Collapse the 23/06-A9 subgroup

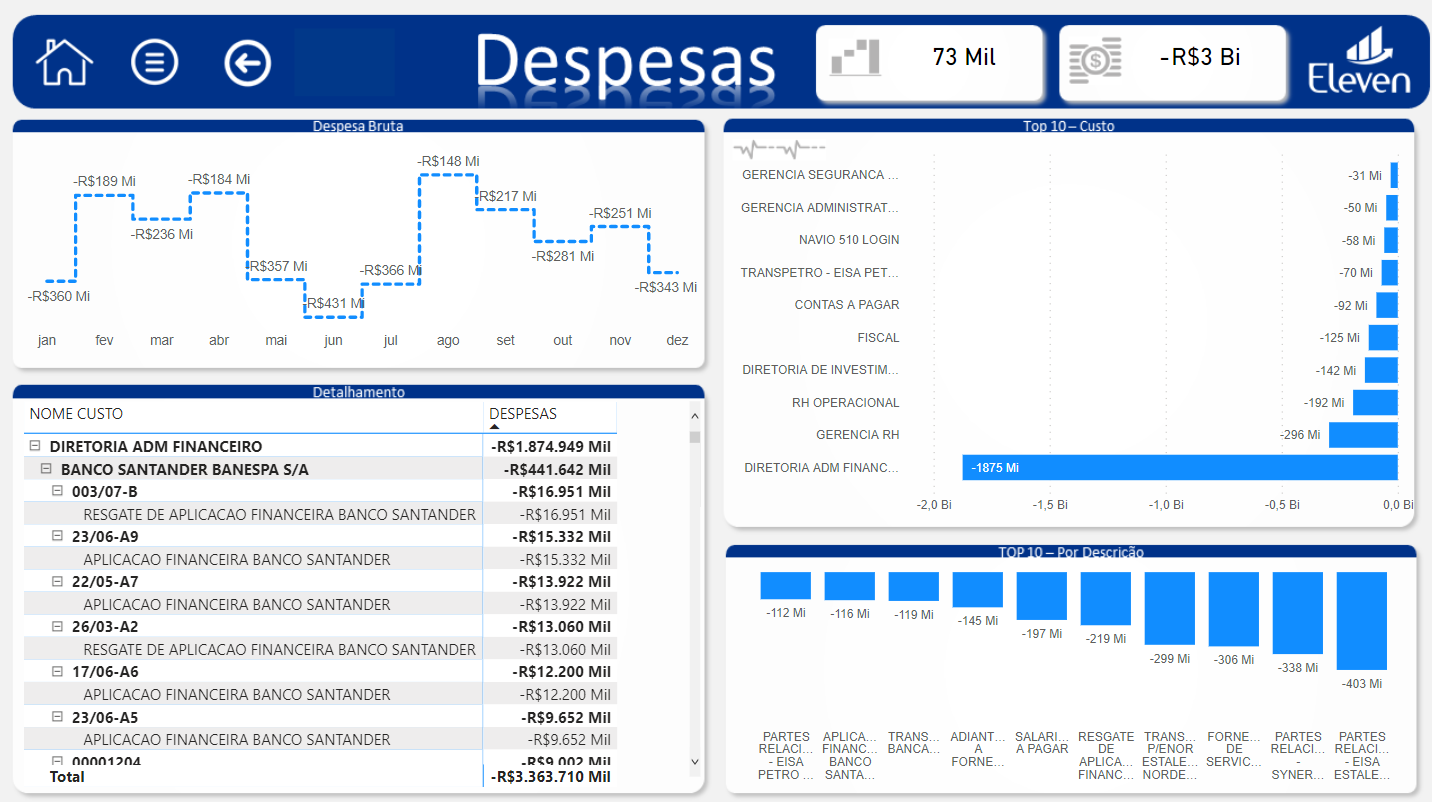[x=59, y=536]
